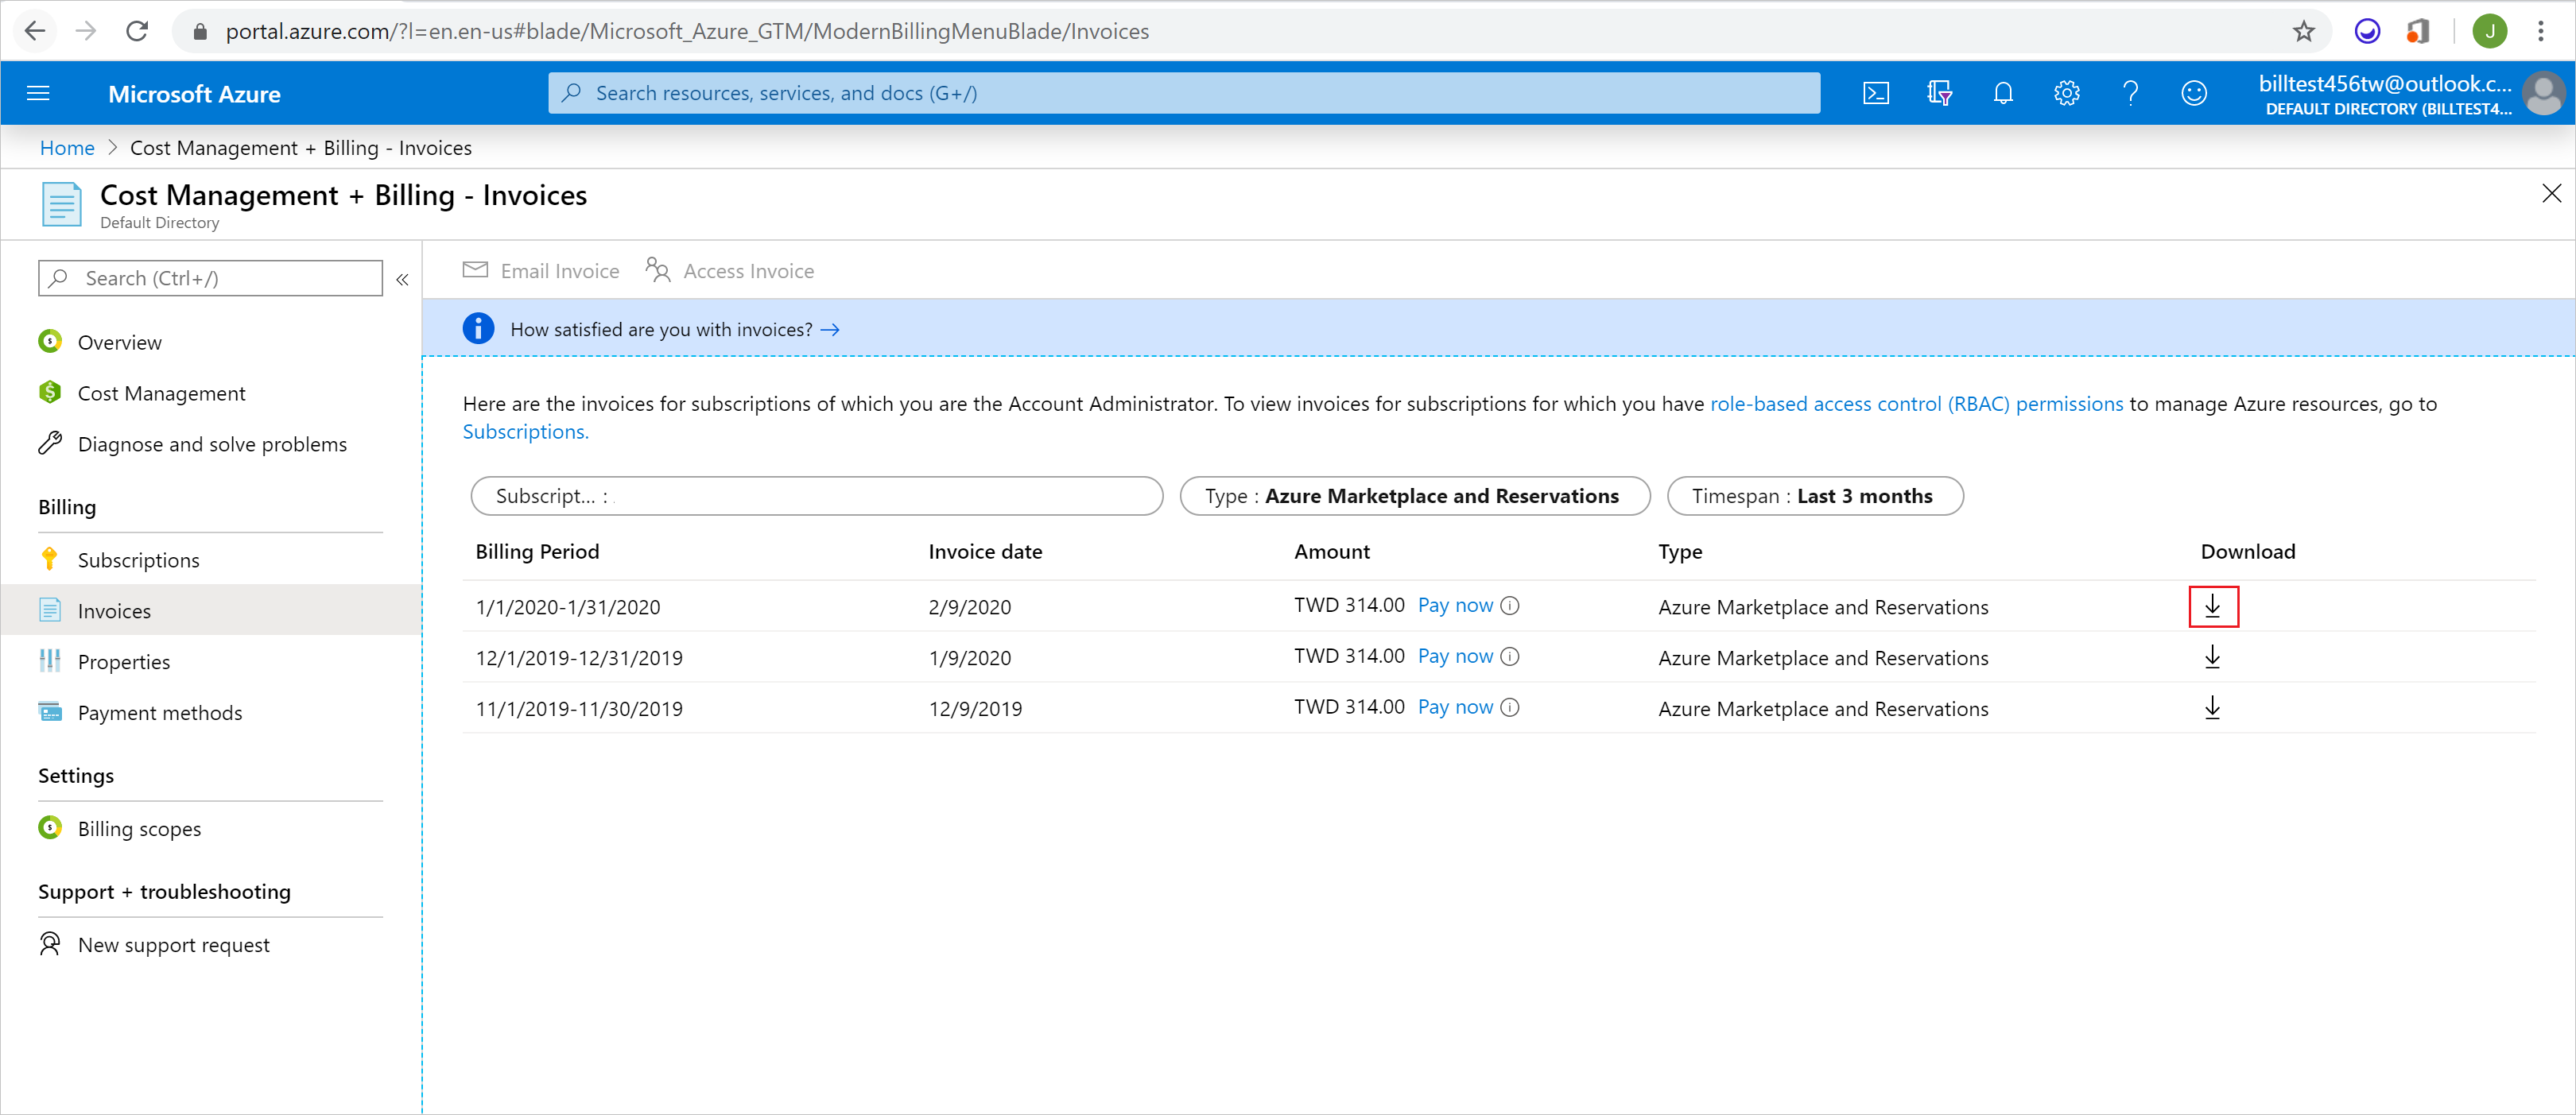Click New Support Request icon
The height and width of the screenshot is (1115, 2576).
pos(49,944)
